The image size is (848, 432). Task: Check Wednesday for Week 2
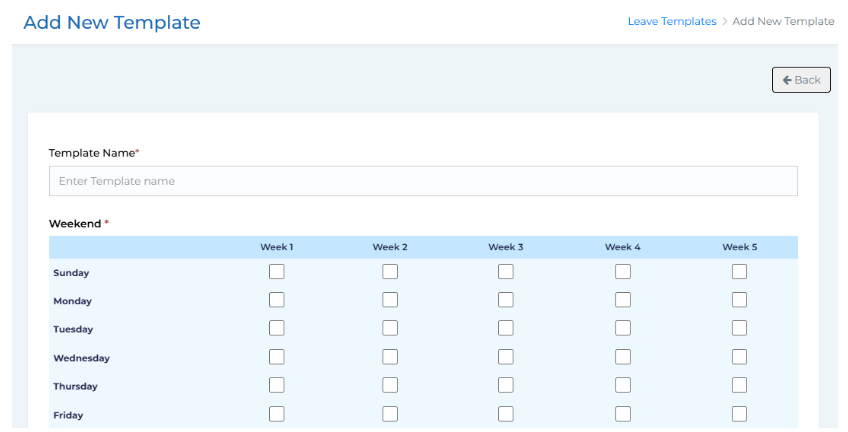coord(390,357)
